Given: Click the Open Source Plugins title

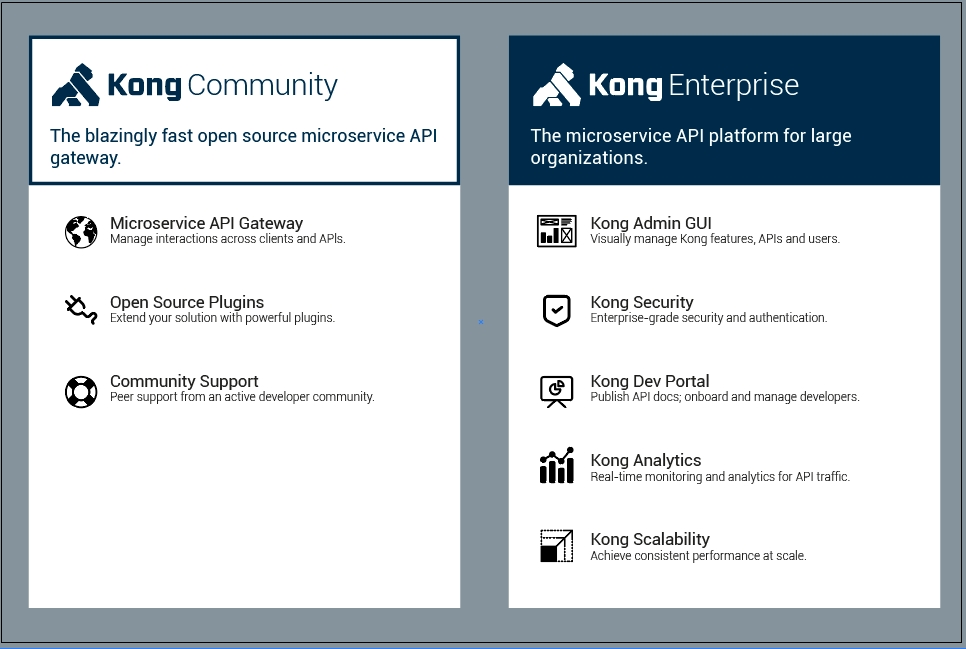Looking at the screenshot, I should point(187,302).
